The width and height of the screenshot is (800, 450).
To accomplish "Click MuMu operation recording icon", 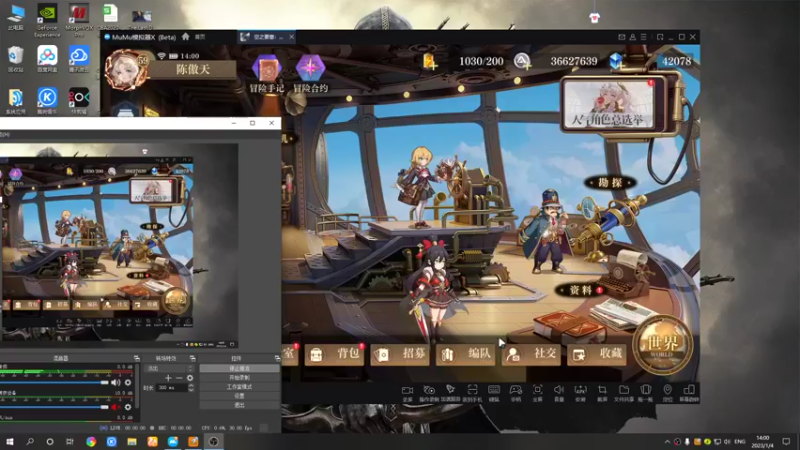I will pyautogui.click(x=429, y=392).
